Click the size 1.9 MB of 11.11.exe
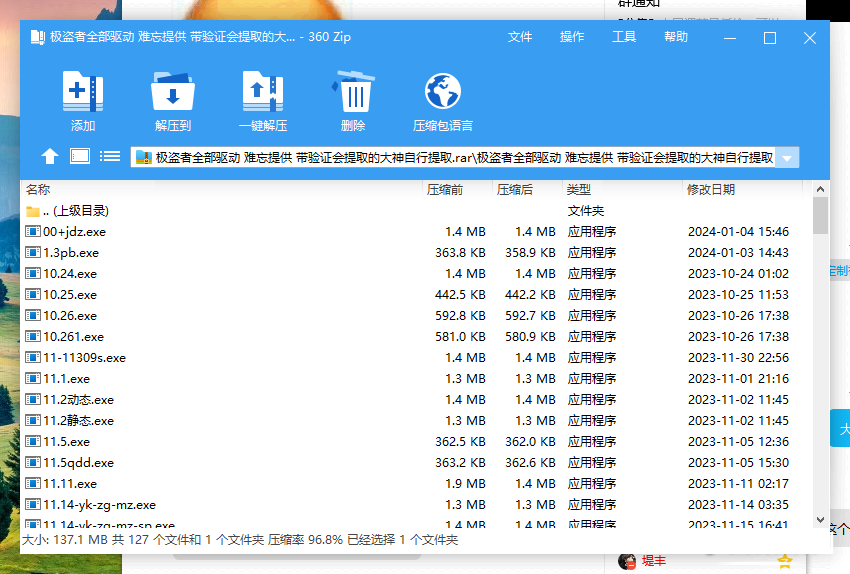Viewport: 850px width, 574px height. (x=465, y=484)
